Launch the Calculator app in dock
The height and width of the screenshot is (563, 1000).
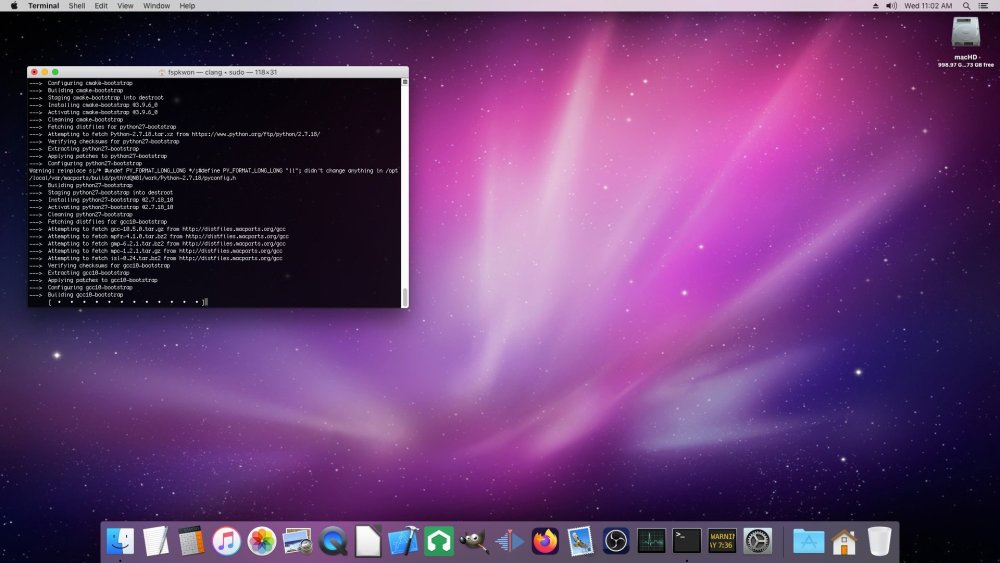191,541
